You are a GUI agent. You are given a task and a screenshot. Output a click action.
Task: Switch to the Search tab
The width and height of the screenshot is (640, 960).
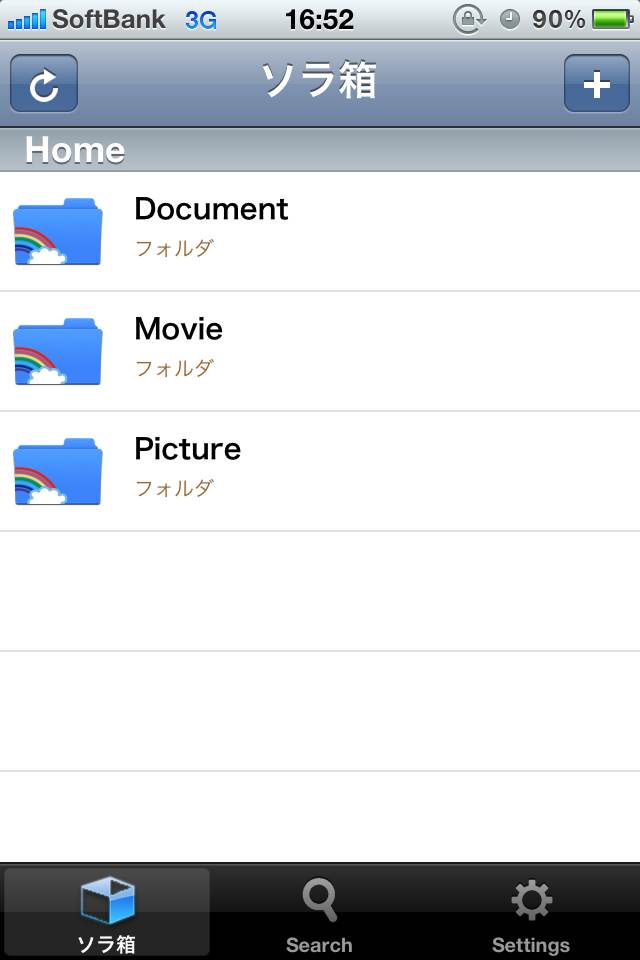pos(319,910)
